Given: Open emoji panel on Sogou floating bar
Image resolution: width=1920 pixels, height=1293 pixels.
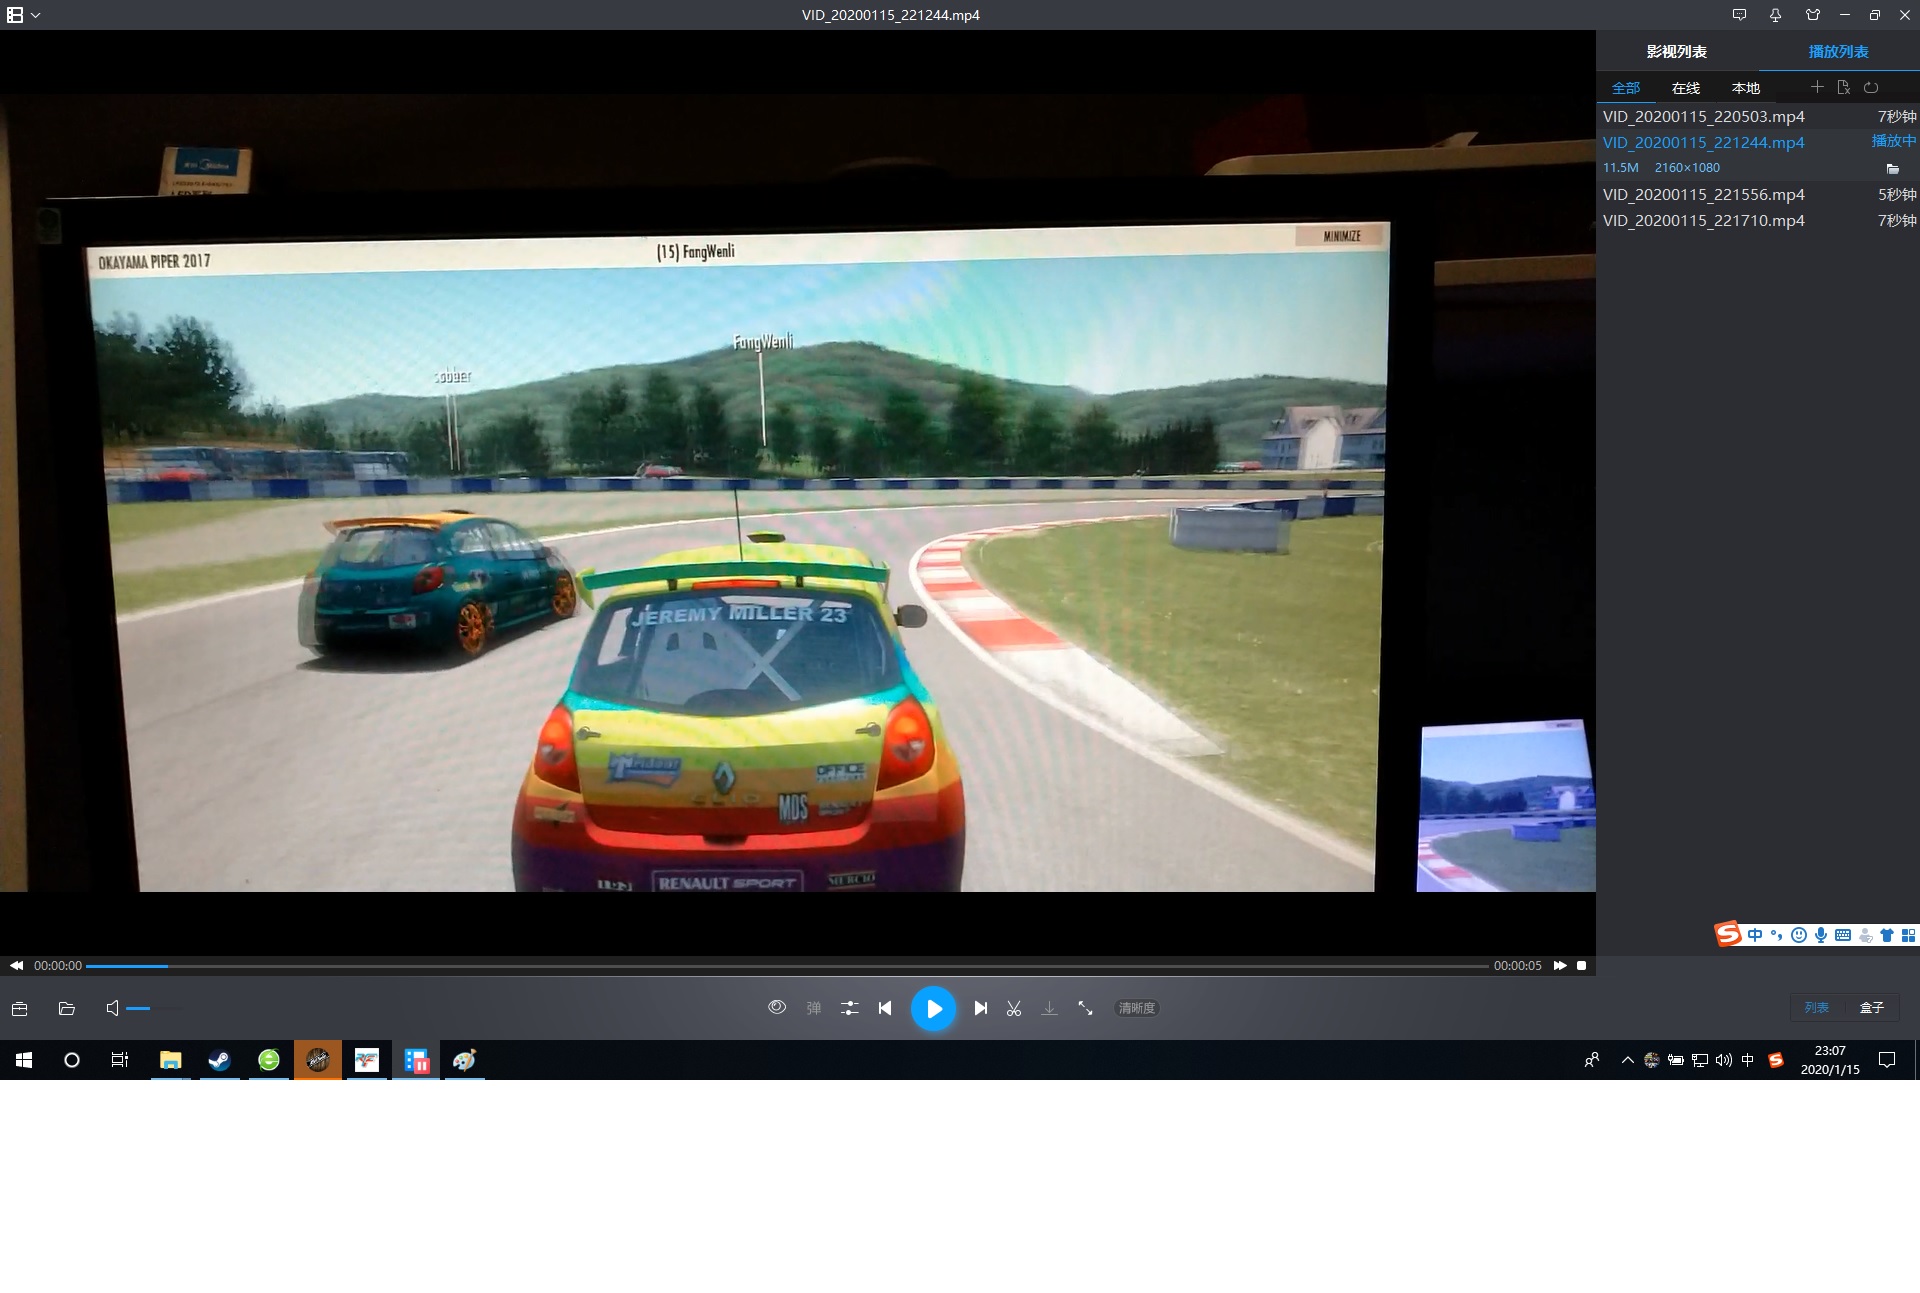Looking at the screenshot, I should 1798,935.
